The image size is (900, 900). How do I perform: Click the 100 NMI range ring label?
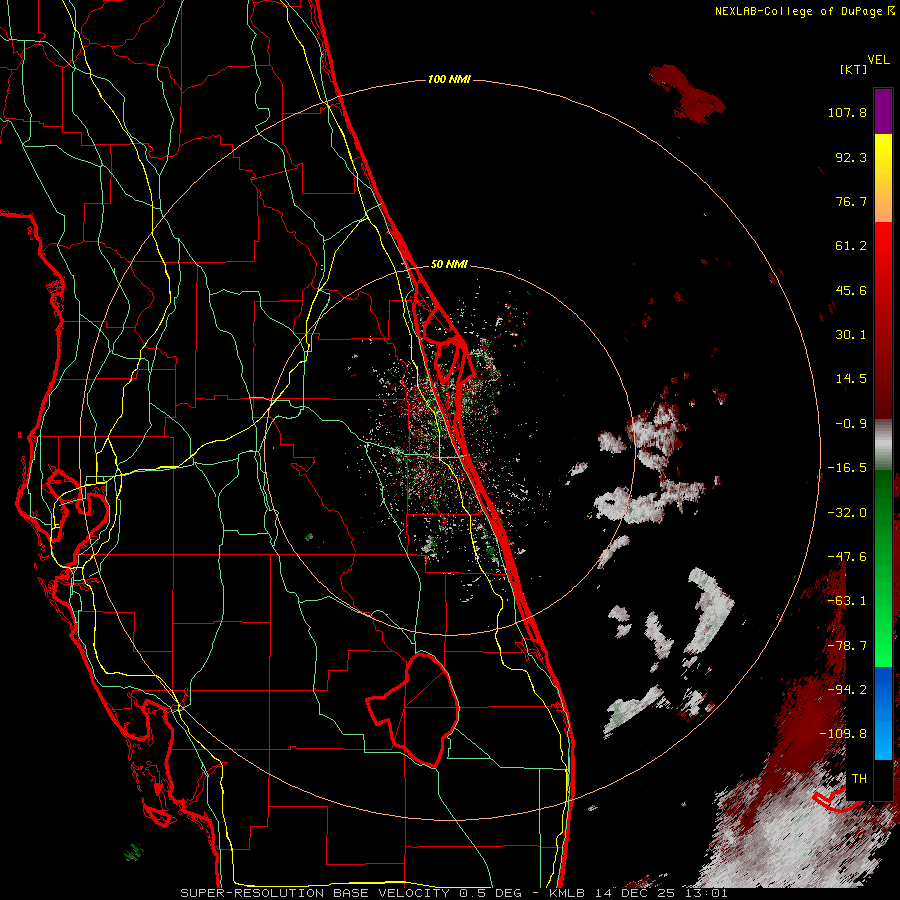pos(449,79)
